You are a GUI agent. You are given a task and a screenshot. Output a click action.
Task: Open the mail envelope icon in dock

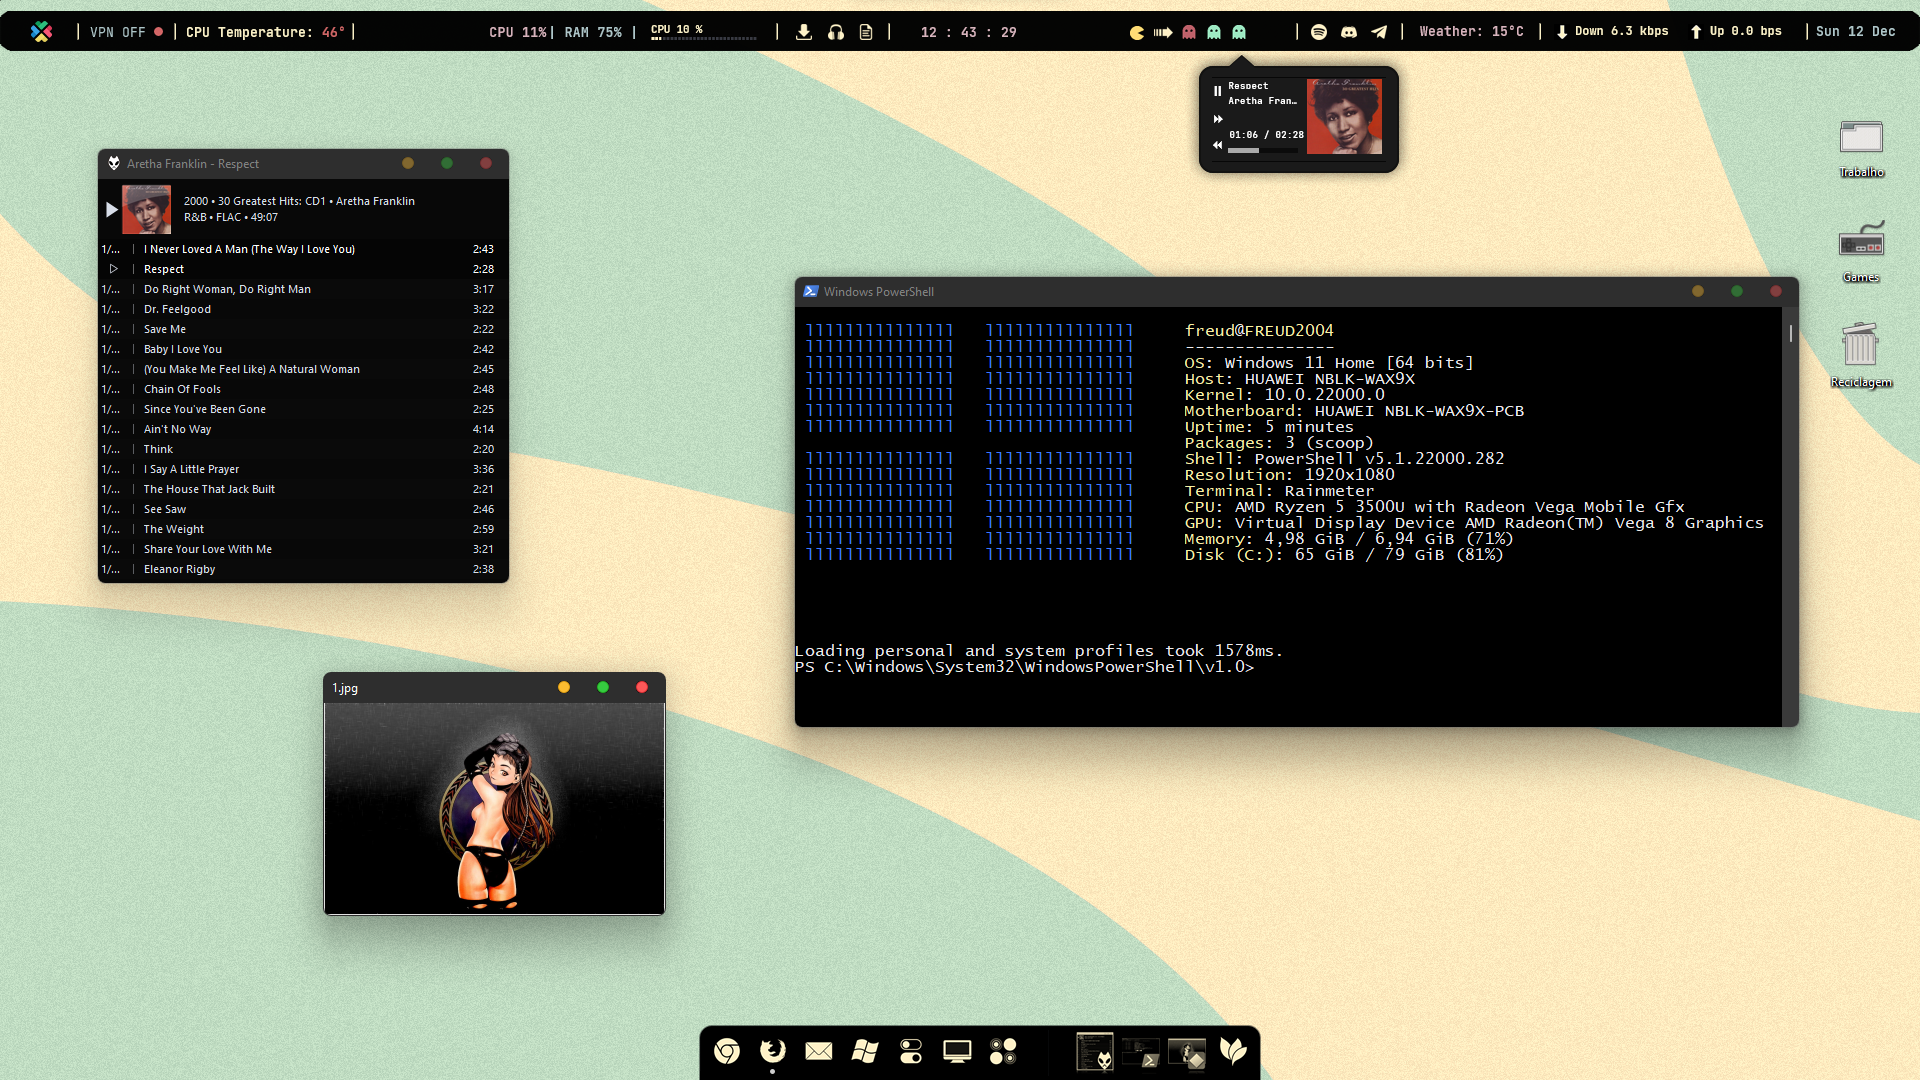(819, 1051)
